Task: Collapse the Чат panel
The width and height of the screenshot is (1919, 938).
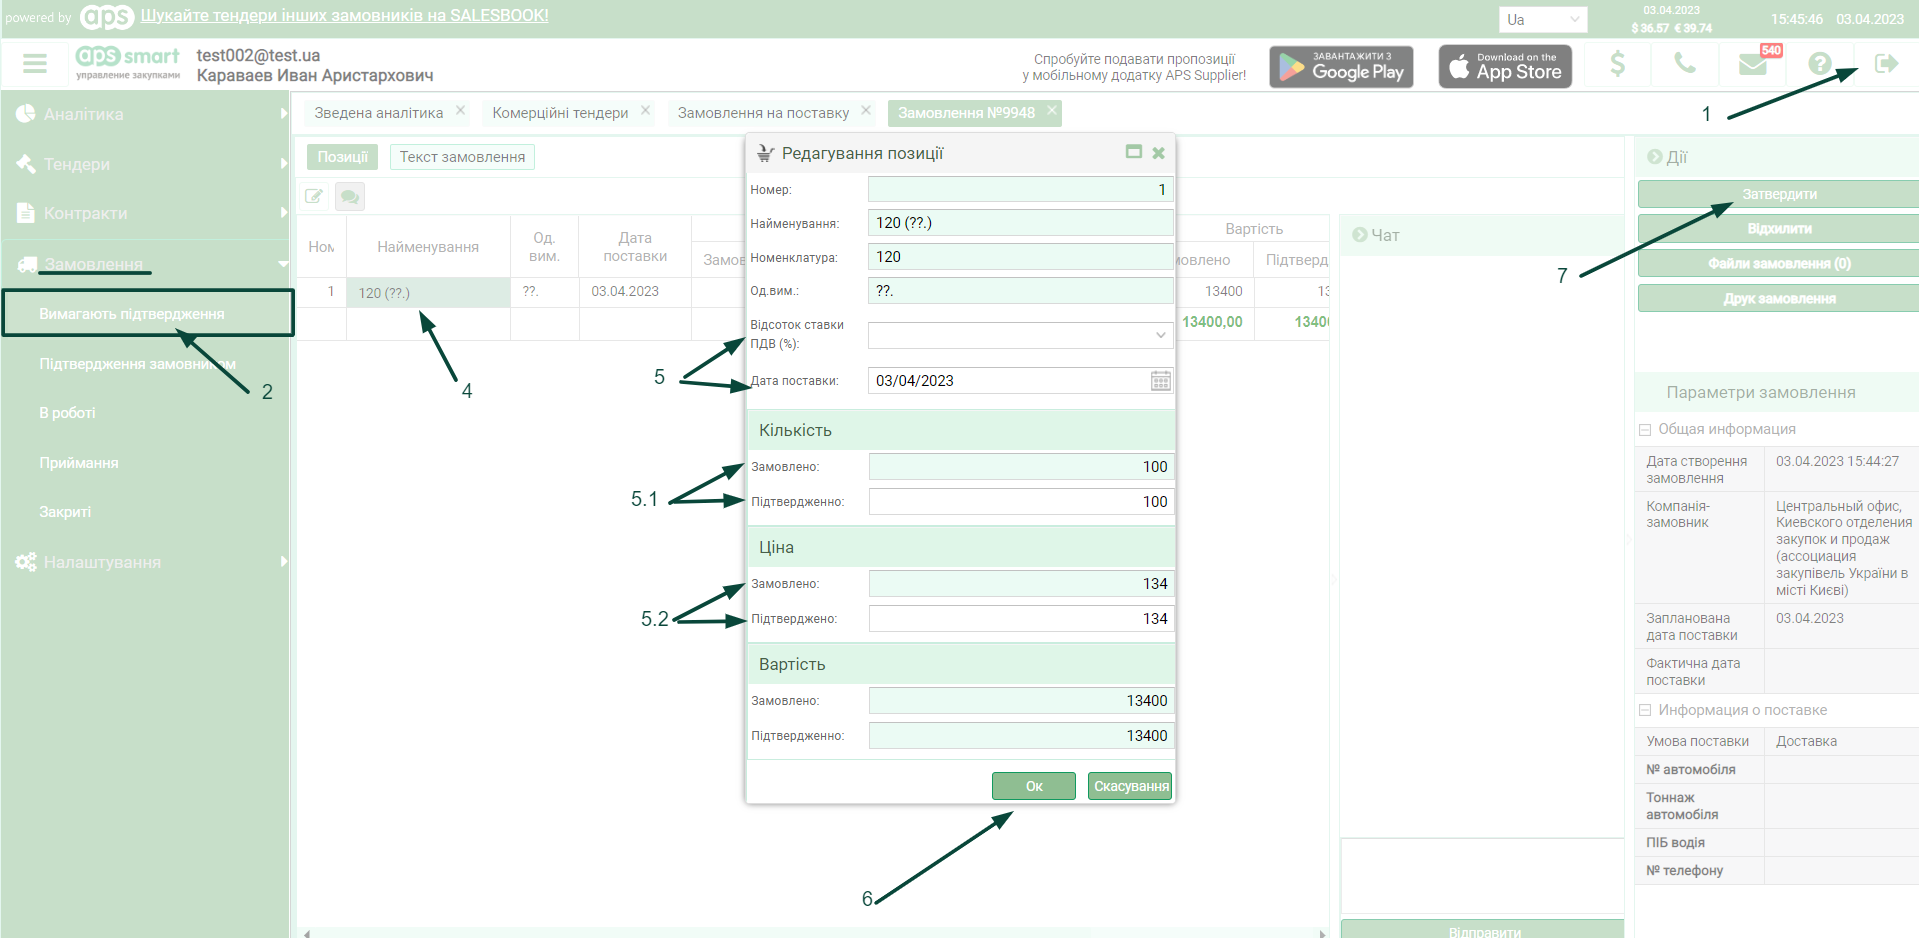Action: tap(1359, 235)
